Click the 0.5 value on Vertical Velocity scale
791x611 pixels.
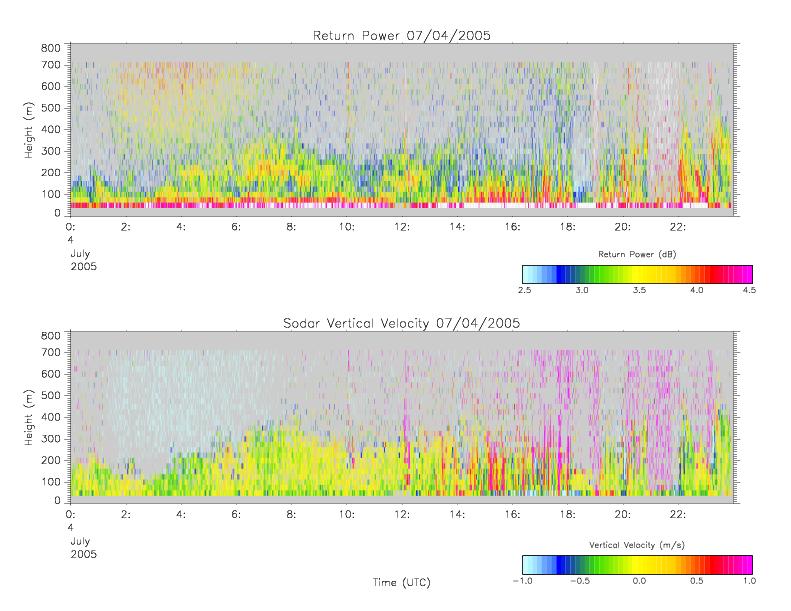click(697, 581)
